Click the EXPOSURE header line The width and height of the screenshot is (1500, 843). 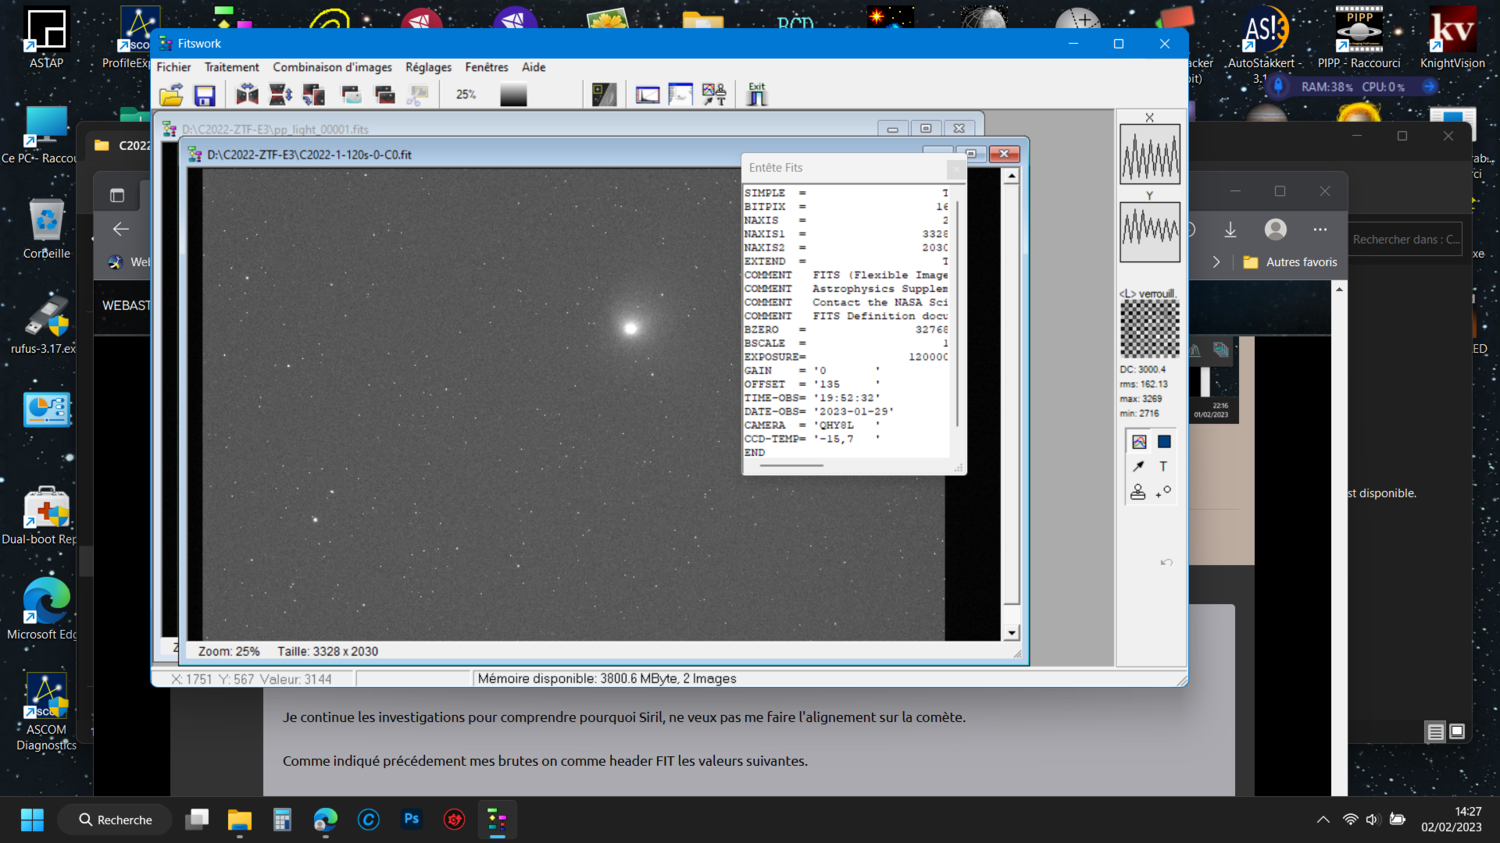tap(846, 357)
